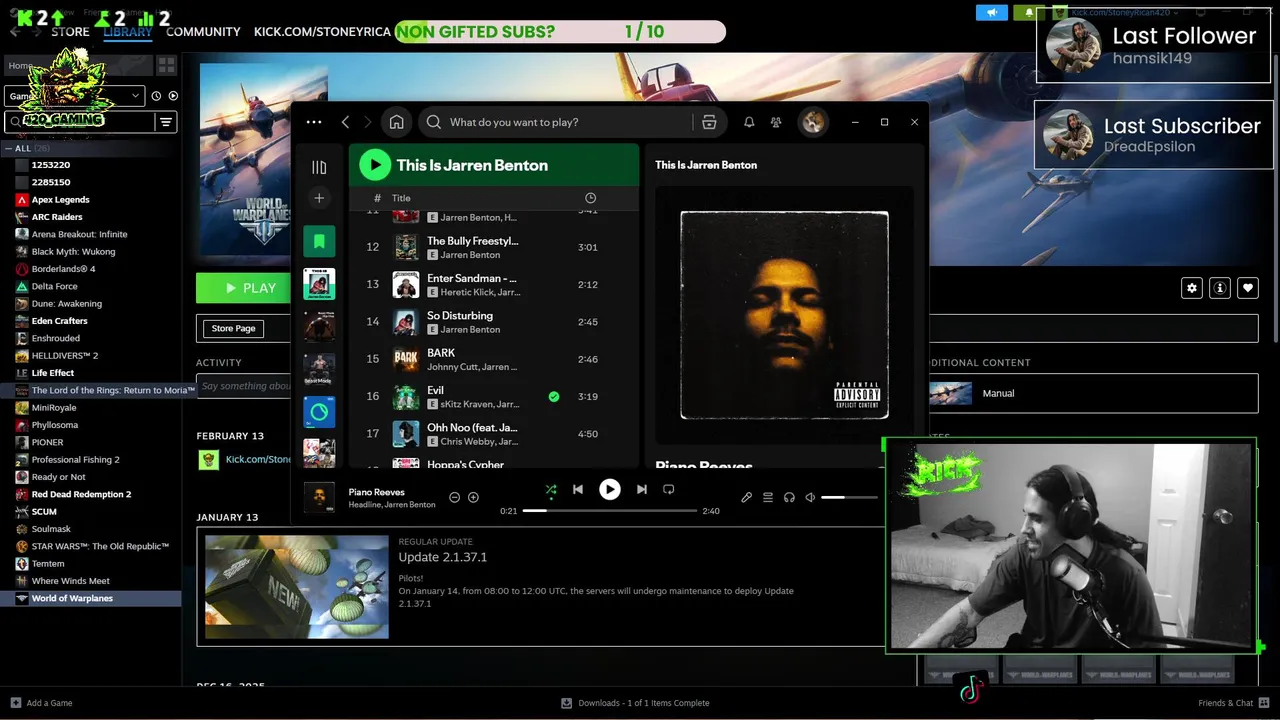This screenshot has height=720, width=1280.
Task: Open the Spotify profile avatar menu
Action: point(812,122)
